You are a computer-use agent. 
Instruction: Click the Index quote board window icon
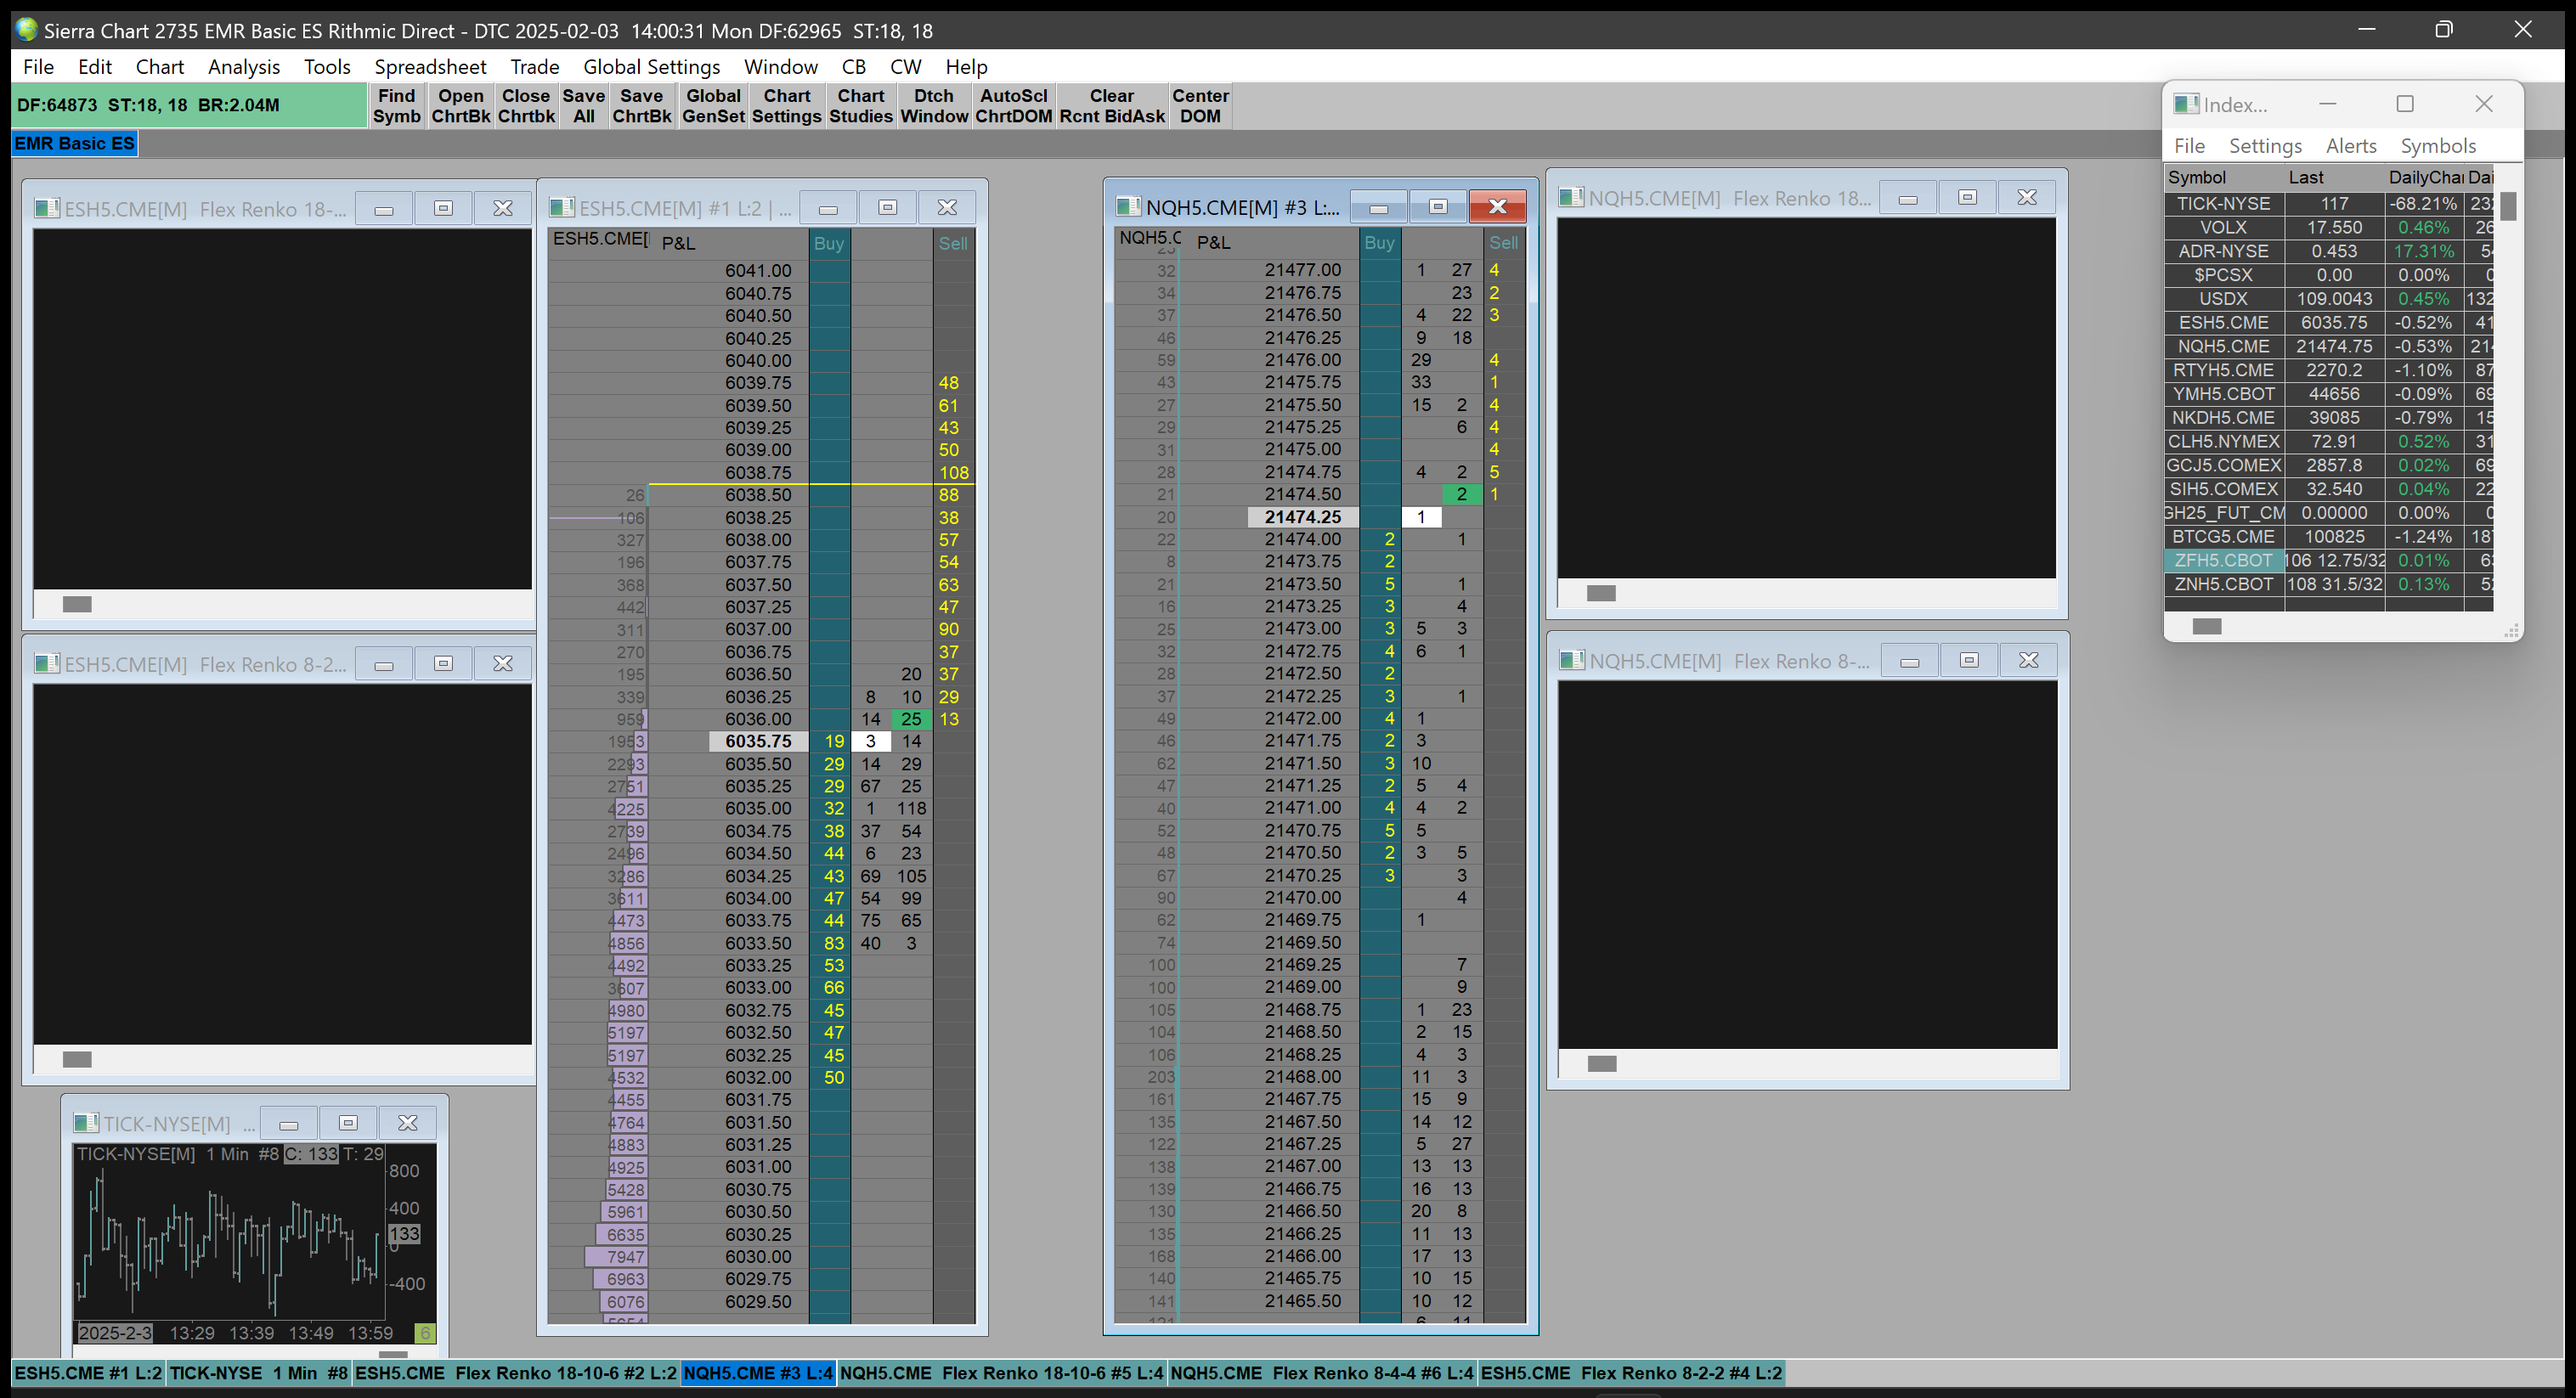point(2186,104)
